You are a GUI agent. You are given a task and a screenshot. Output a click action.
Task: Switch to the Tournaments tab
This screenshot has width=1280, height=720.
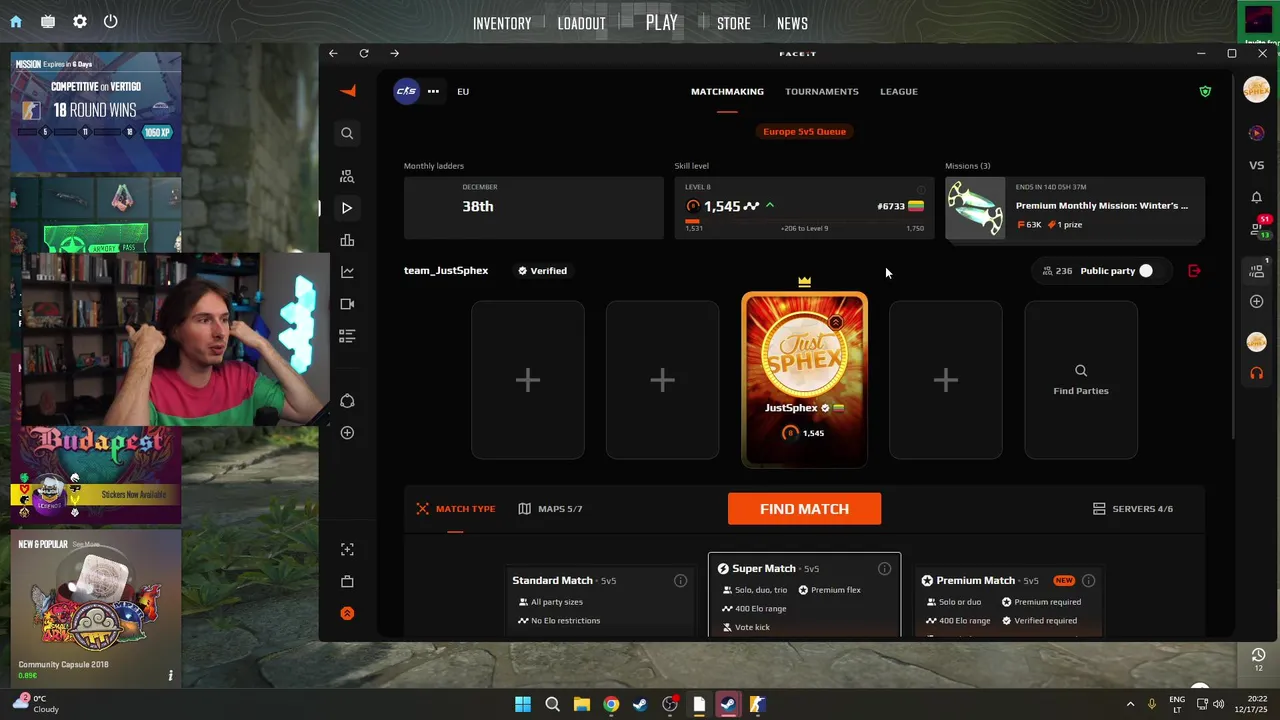point(822,91)
